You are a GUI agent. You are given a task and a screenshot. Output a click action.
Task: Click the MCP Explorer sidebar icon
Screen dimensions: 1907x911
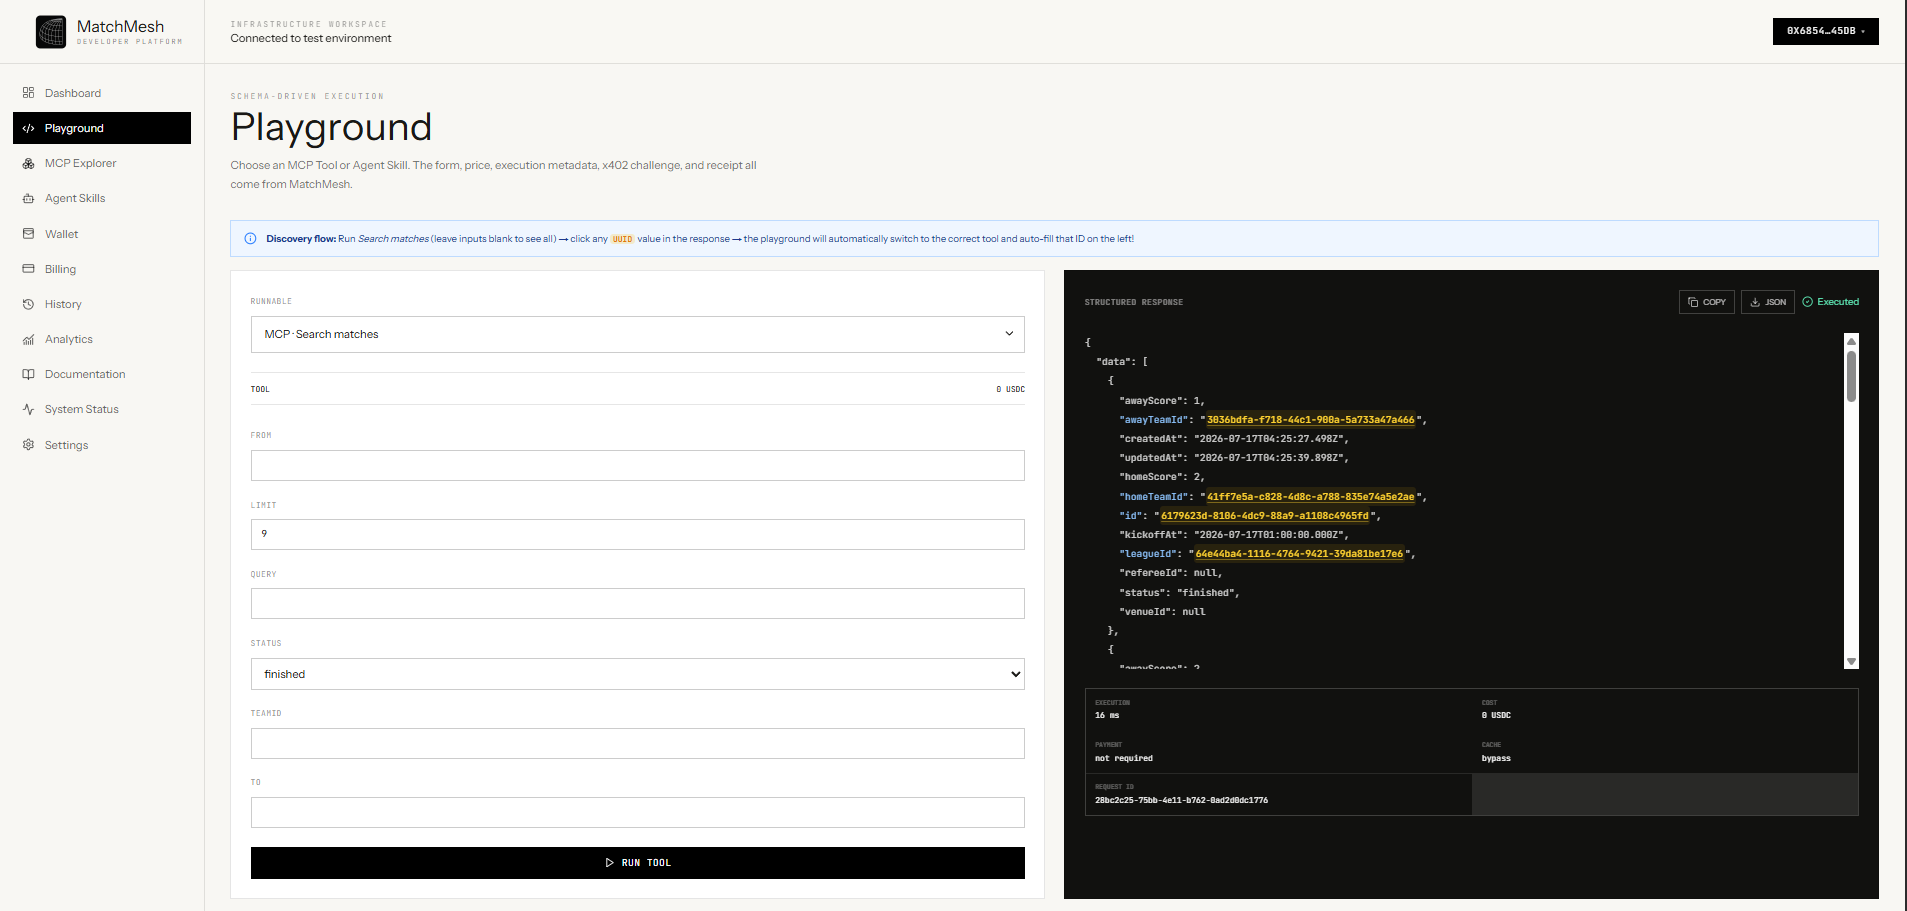(28, 163)
